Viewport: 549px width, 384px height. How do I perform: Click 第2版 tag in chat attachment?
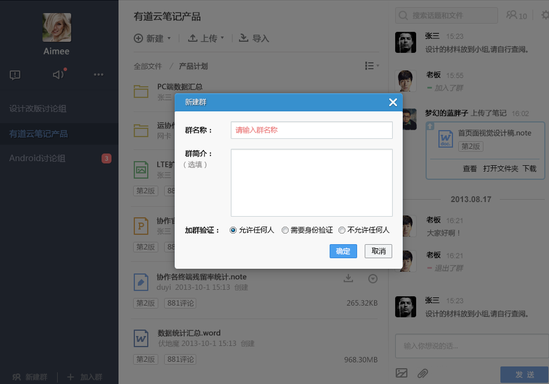471,146
